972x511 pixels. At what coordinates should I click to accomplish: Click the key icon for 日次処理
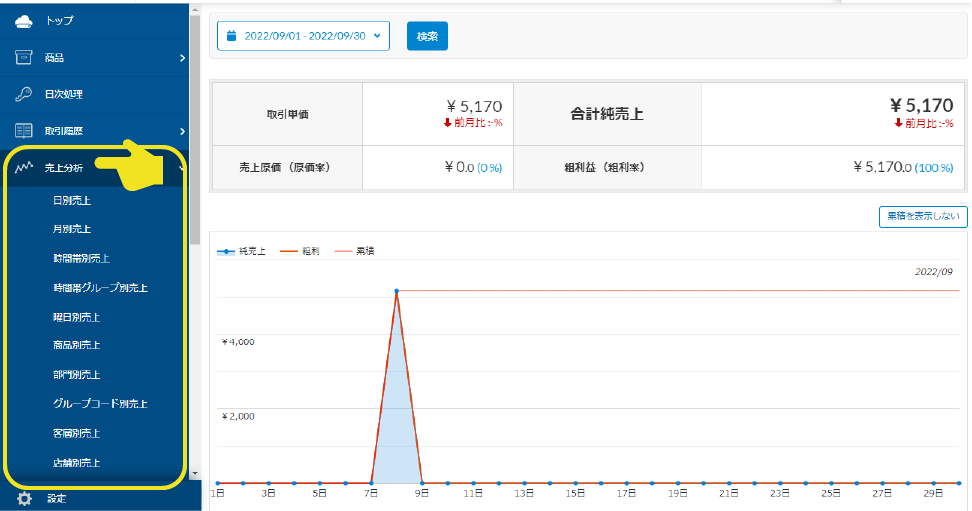25,95
